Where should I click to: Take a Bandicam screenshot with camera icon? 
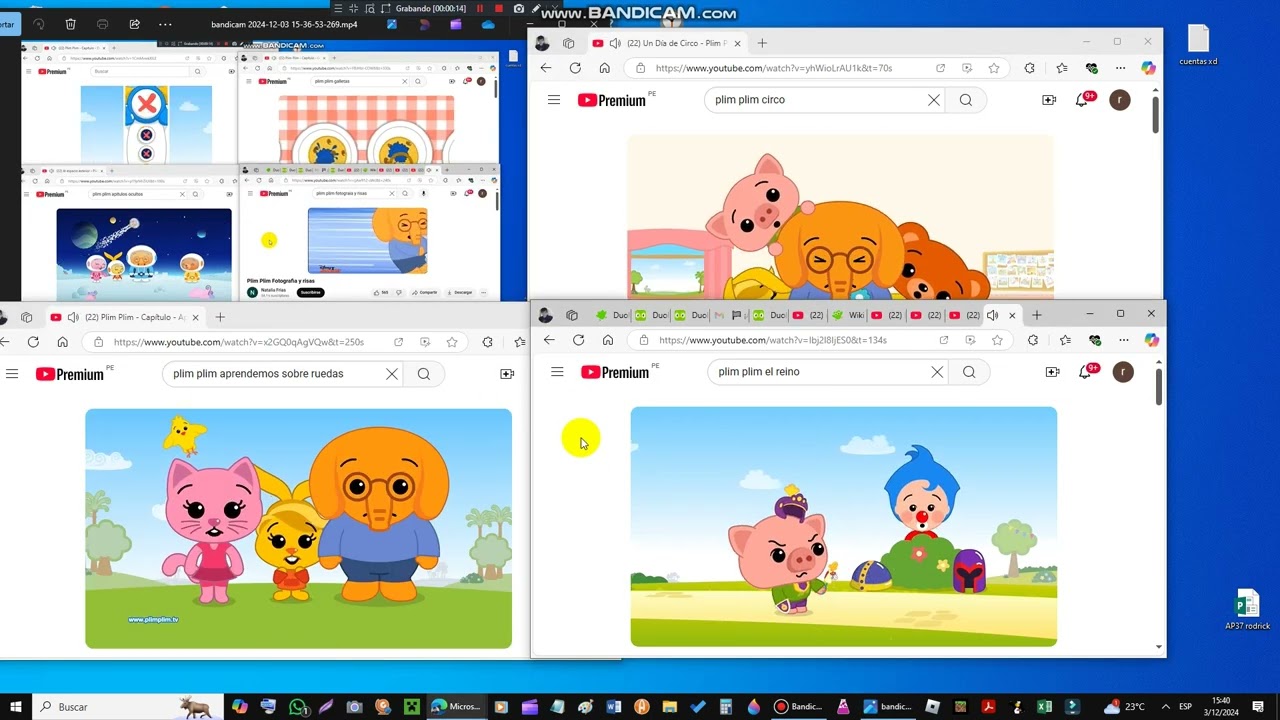click(x=518, y=9)
